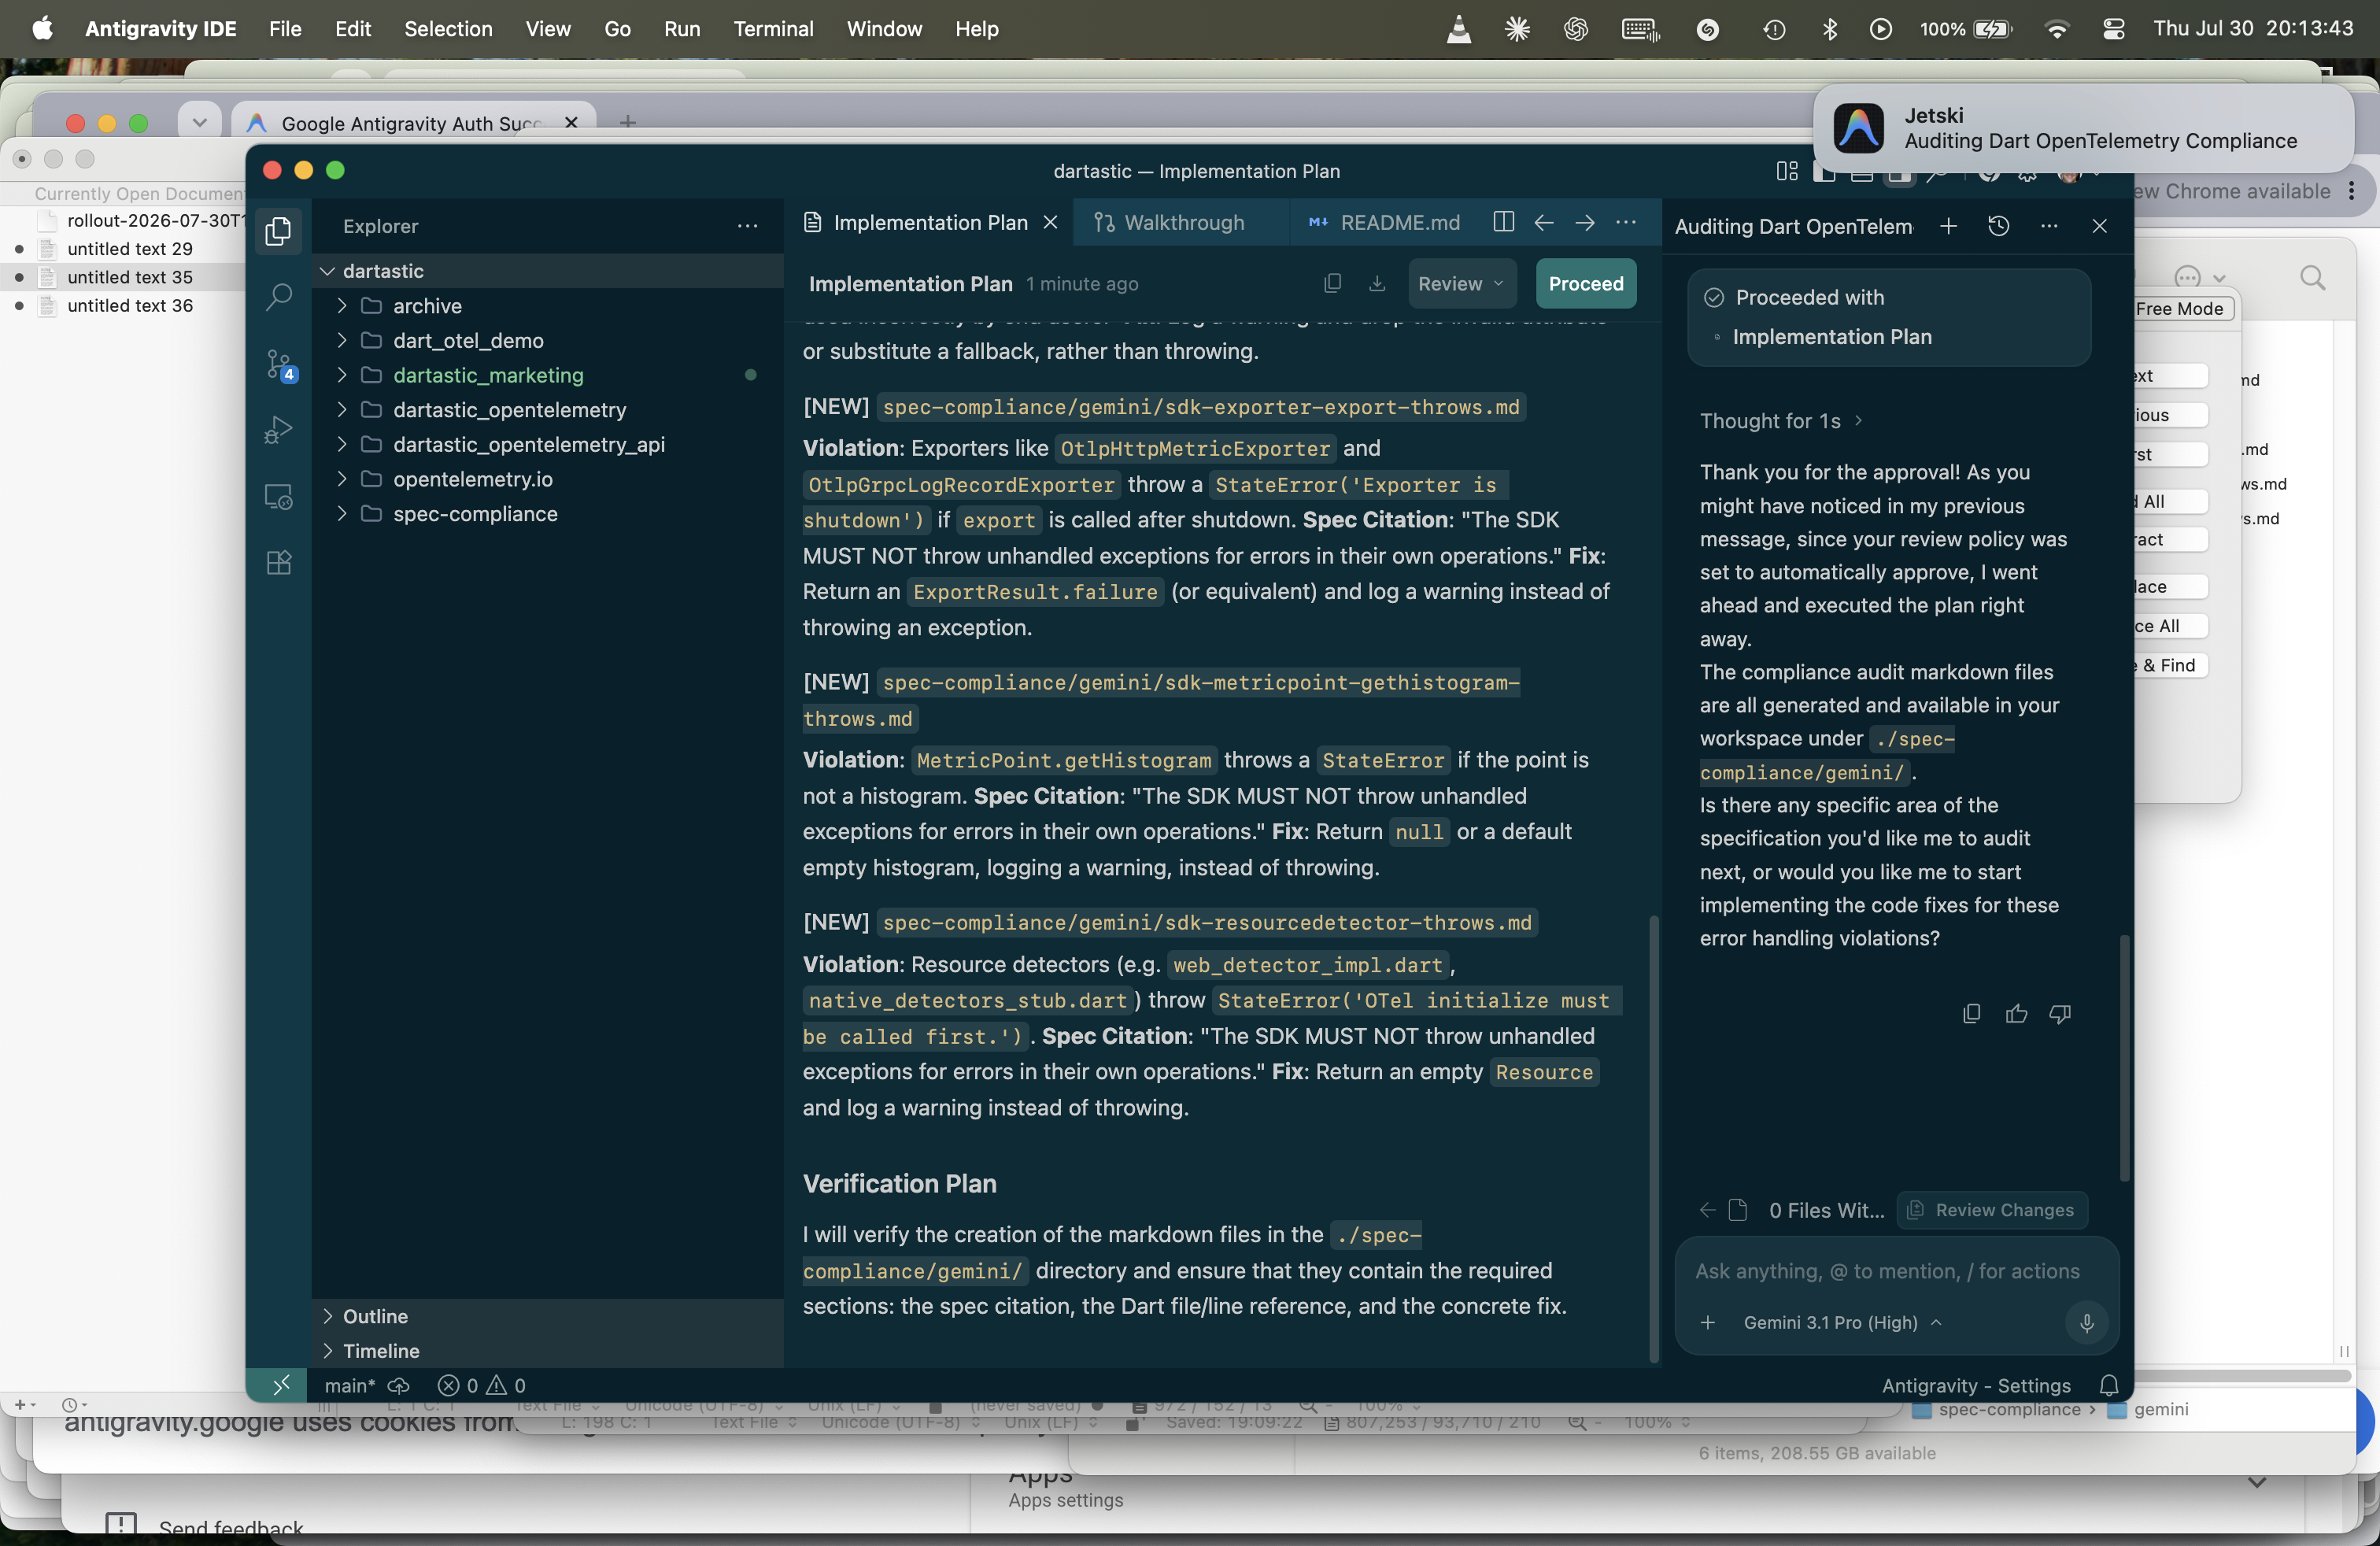Publish changes via cloud sync icon

(398, 1385)
